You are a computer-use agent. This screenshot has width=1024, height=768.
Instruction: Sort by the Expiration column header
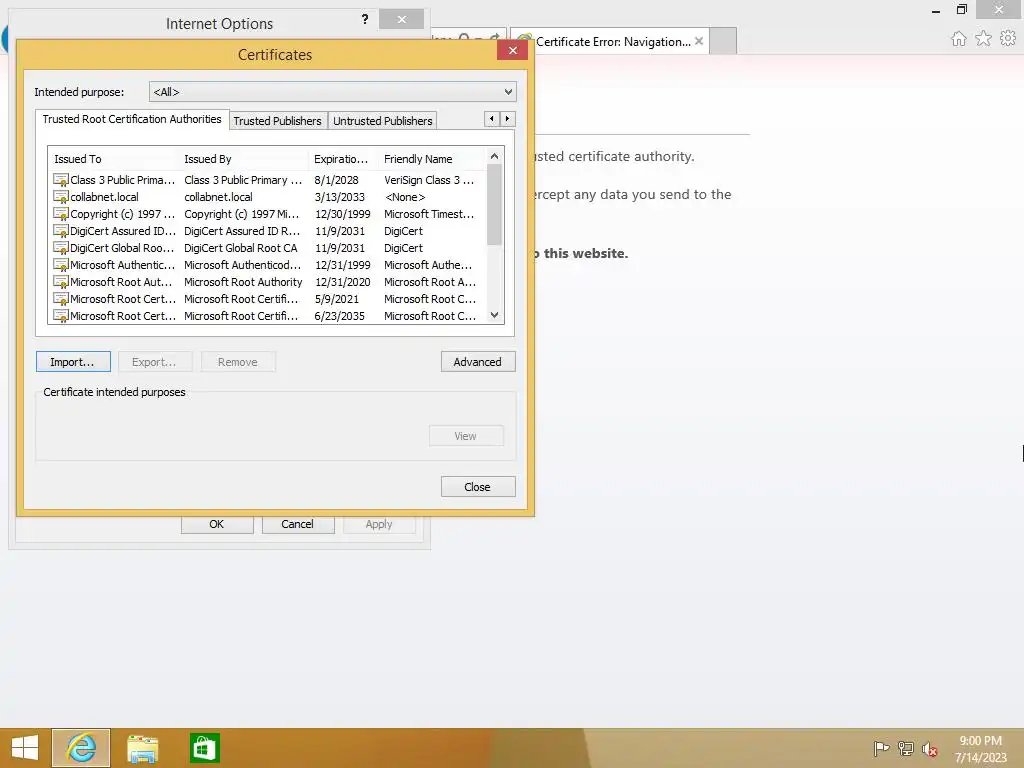pyautogui.click(x=342, y=159)
